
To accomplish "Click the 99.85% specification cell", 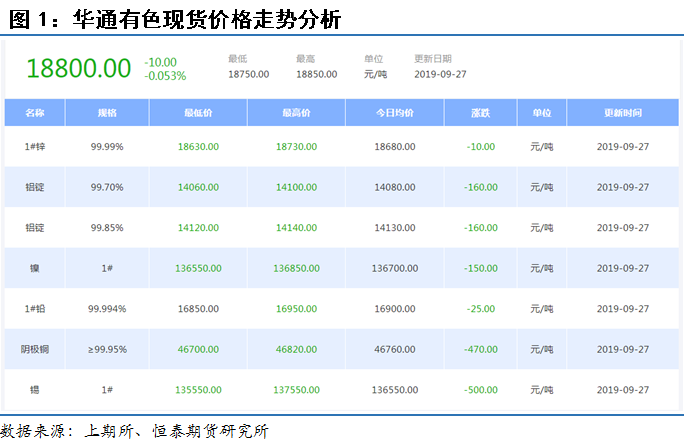I will (x=107, y=228).
